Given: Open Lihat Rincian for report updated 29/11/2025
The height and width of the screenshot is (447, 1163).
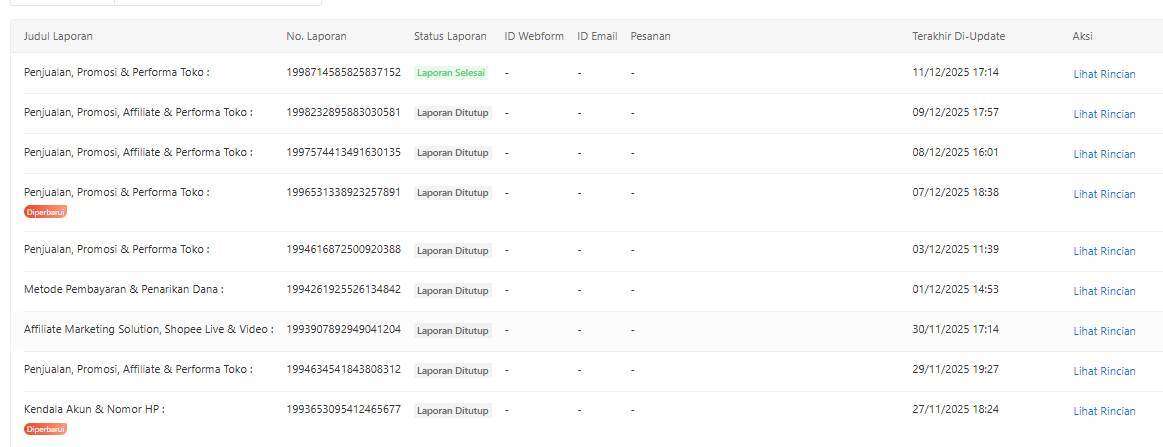Looking at the screenshot, I should [1104, 371].
